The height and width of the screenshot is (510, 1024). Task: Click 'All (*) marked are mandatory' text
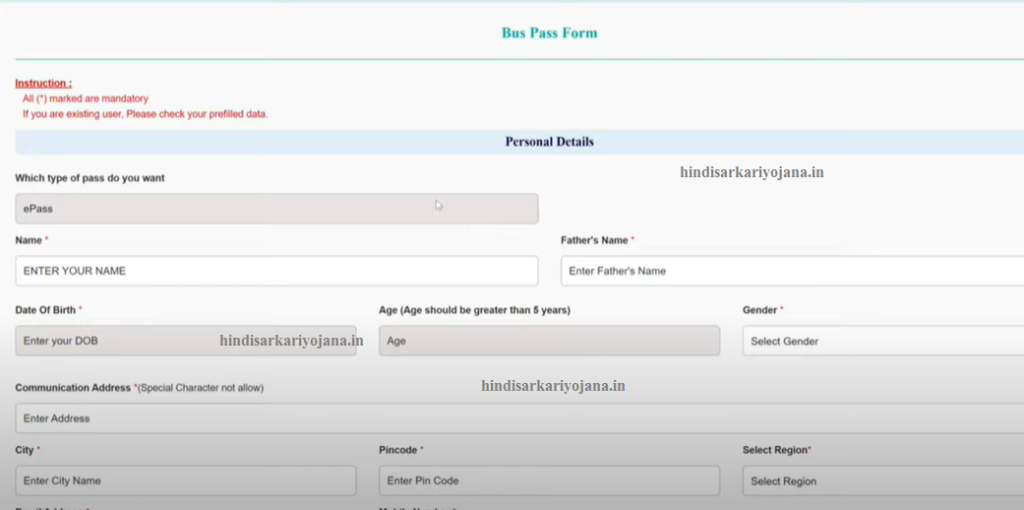coord(86,99)
